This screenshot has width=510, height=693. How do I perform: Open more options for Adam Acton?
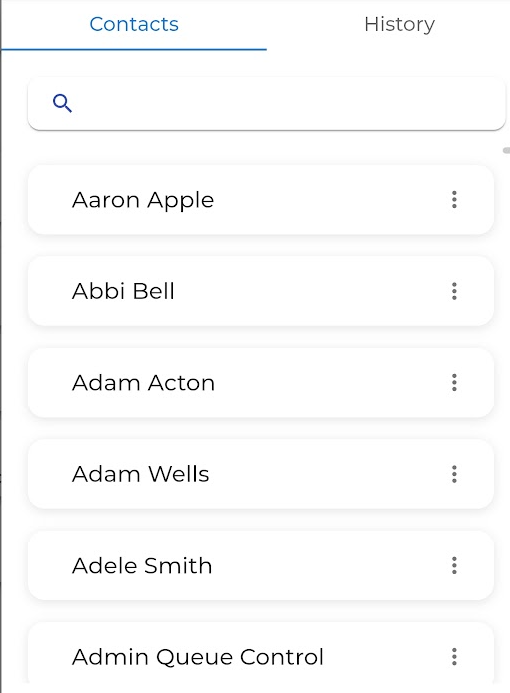point(454,383)
